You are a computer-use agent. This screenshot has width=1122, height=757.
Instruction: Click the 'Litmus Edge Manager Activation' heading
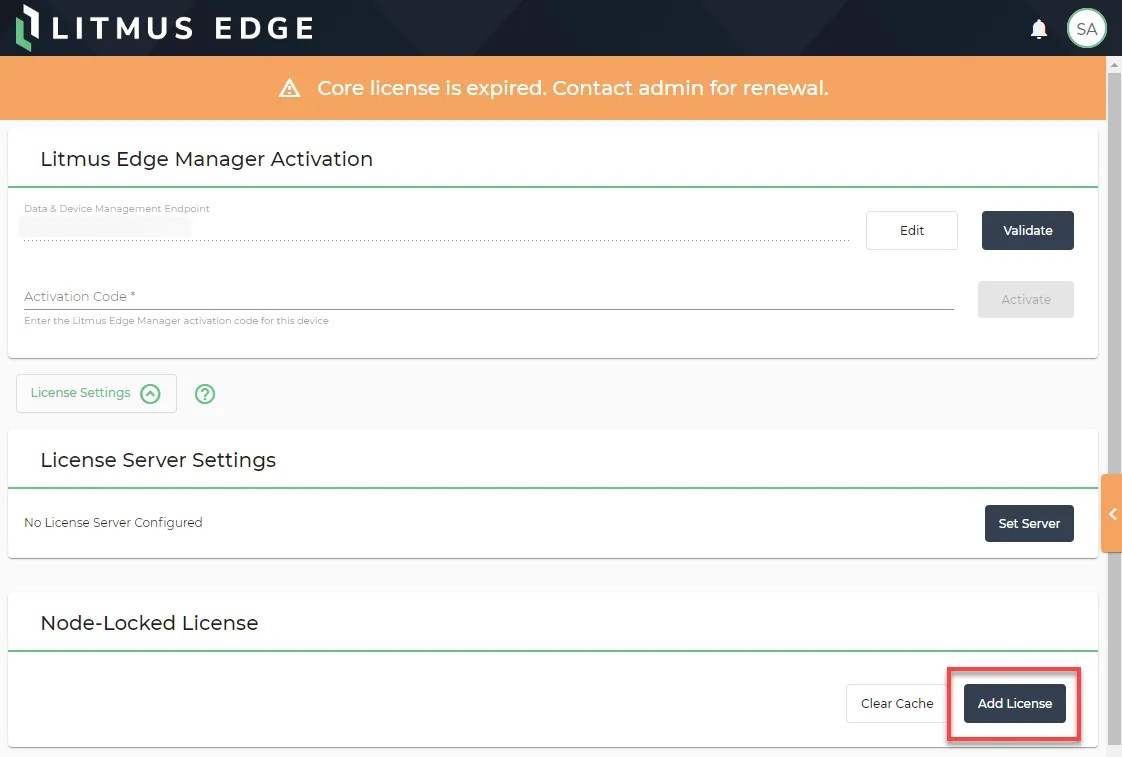tap(206, 159)
